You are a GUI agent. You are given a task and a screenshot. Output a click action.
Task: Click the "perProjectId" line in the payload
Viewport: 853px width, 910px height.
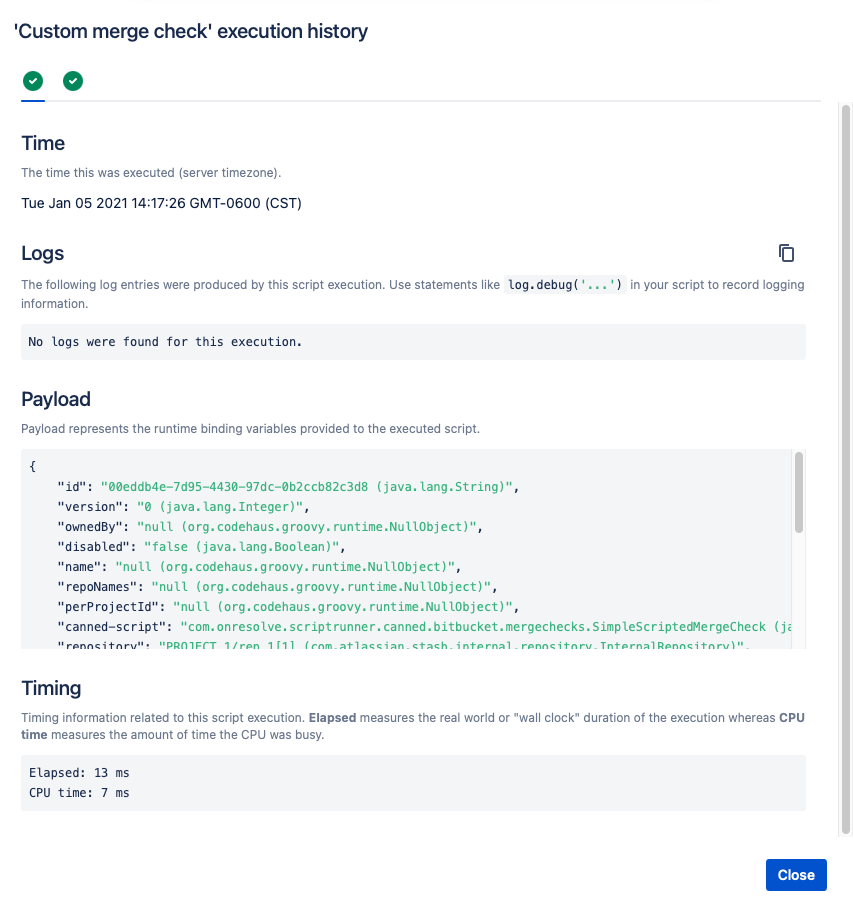[288, 606]
